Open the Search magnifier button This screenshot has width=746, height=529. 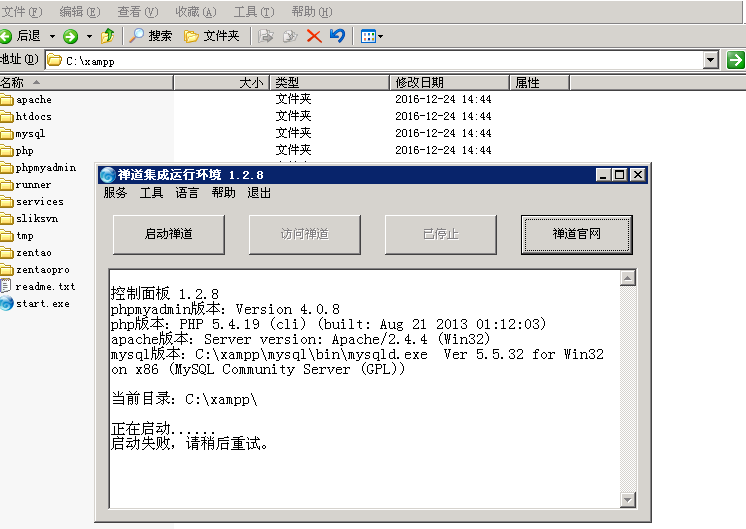click(150, 36)
